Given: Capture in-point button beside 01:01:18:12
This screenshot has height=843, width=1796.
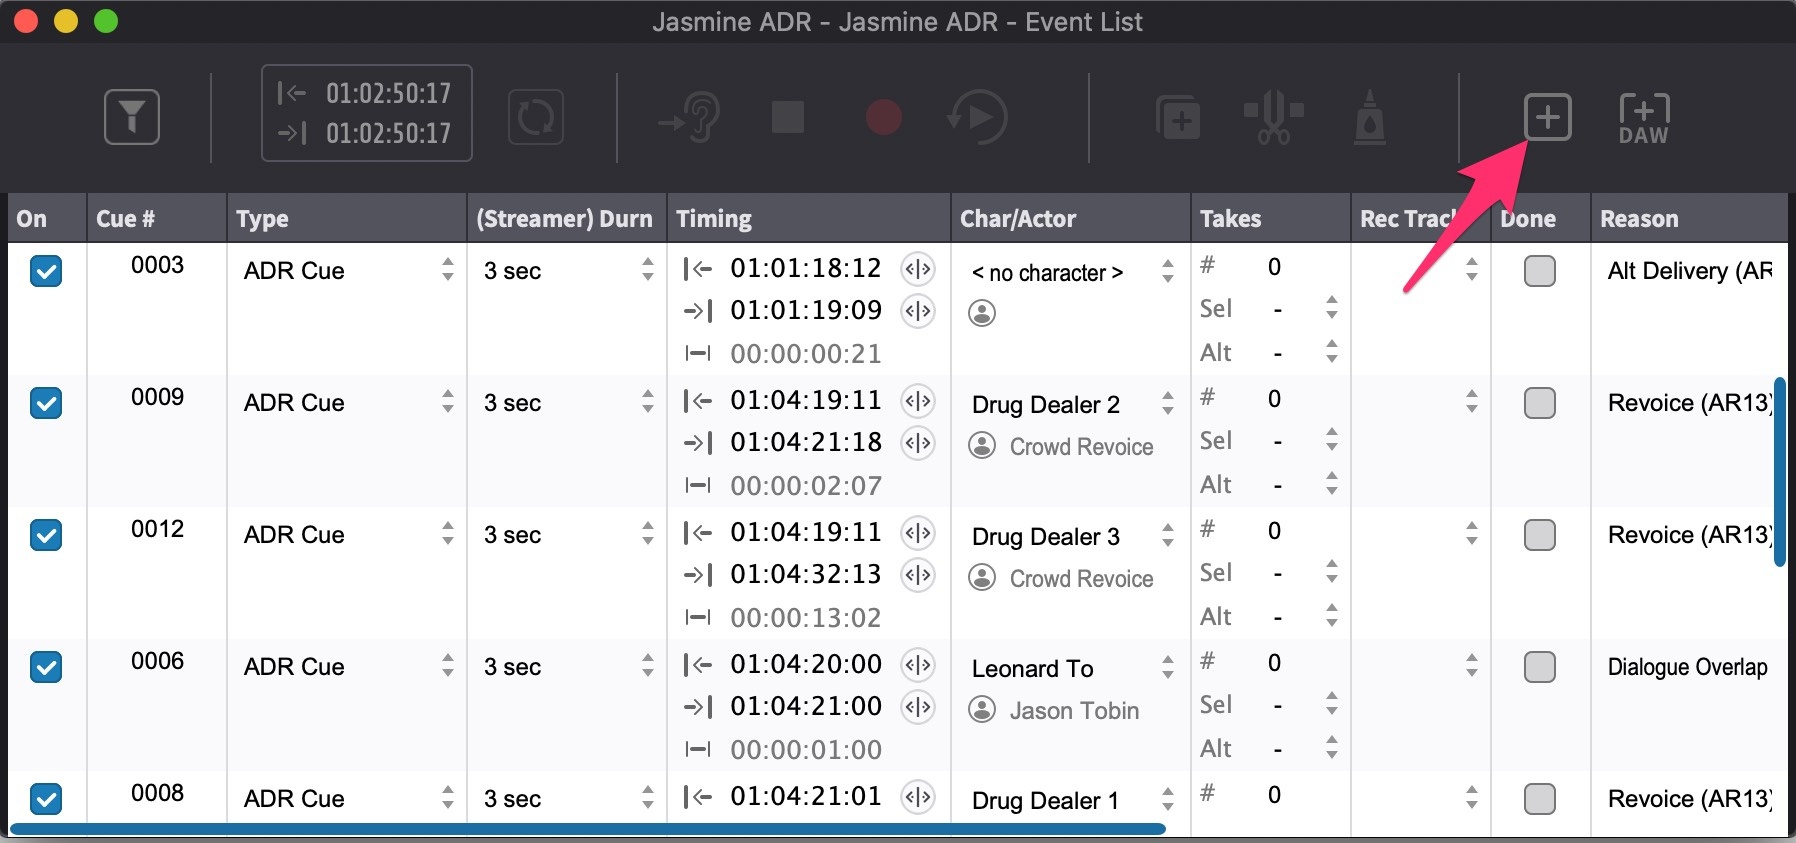Looking at the screenshot, I should pyautogui.click(x=918, y=269).
